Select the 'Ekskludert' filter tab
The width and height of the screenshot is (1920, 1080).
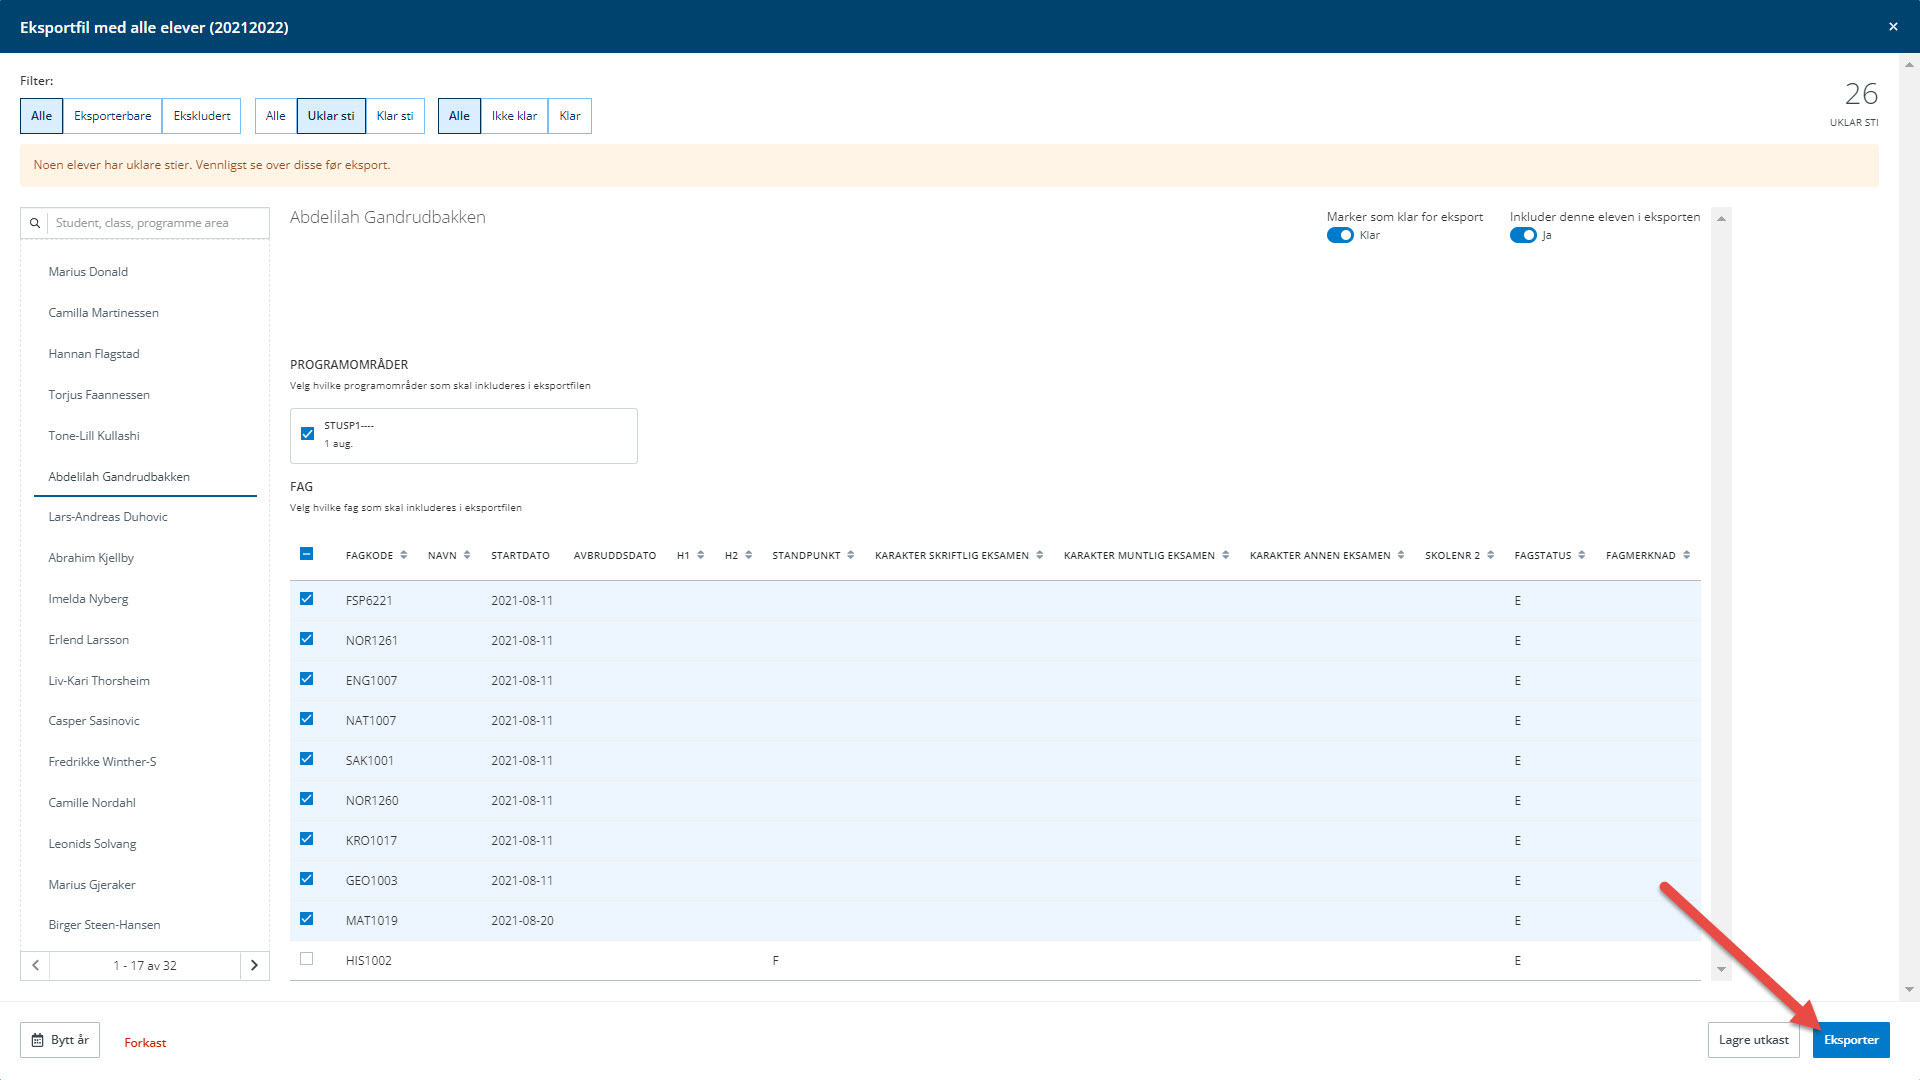coord(202,116)
